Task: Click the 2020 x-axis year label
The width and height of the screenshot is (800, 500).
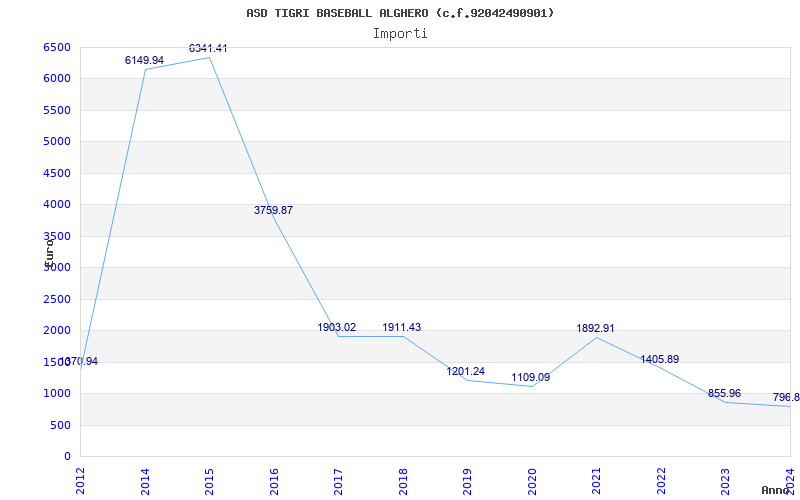Action: (x=532, y=481)
